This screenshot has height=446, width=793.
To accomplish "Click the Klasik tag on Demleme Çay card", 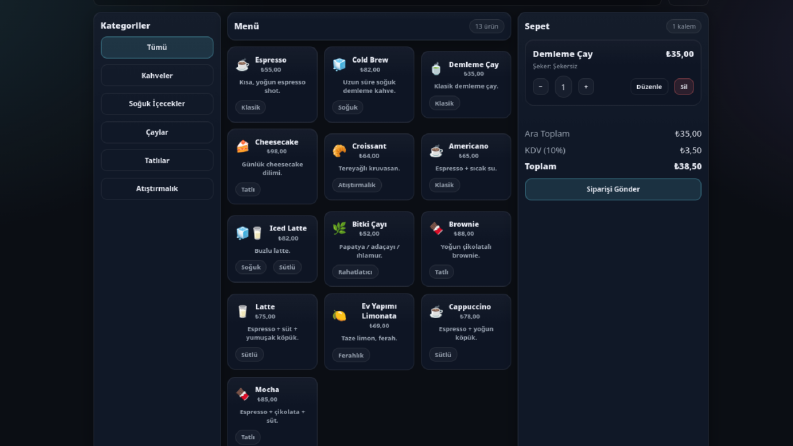I will [444, 103].
